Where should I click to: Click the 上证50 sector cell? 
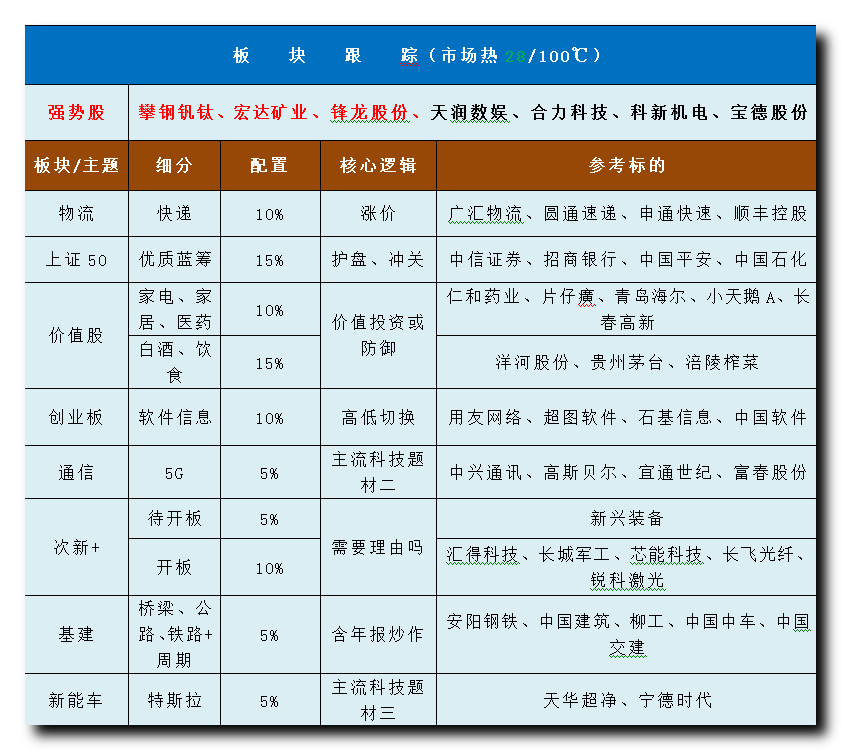coord(76,260)
